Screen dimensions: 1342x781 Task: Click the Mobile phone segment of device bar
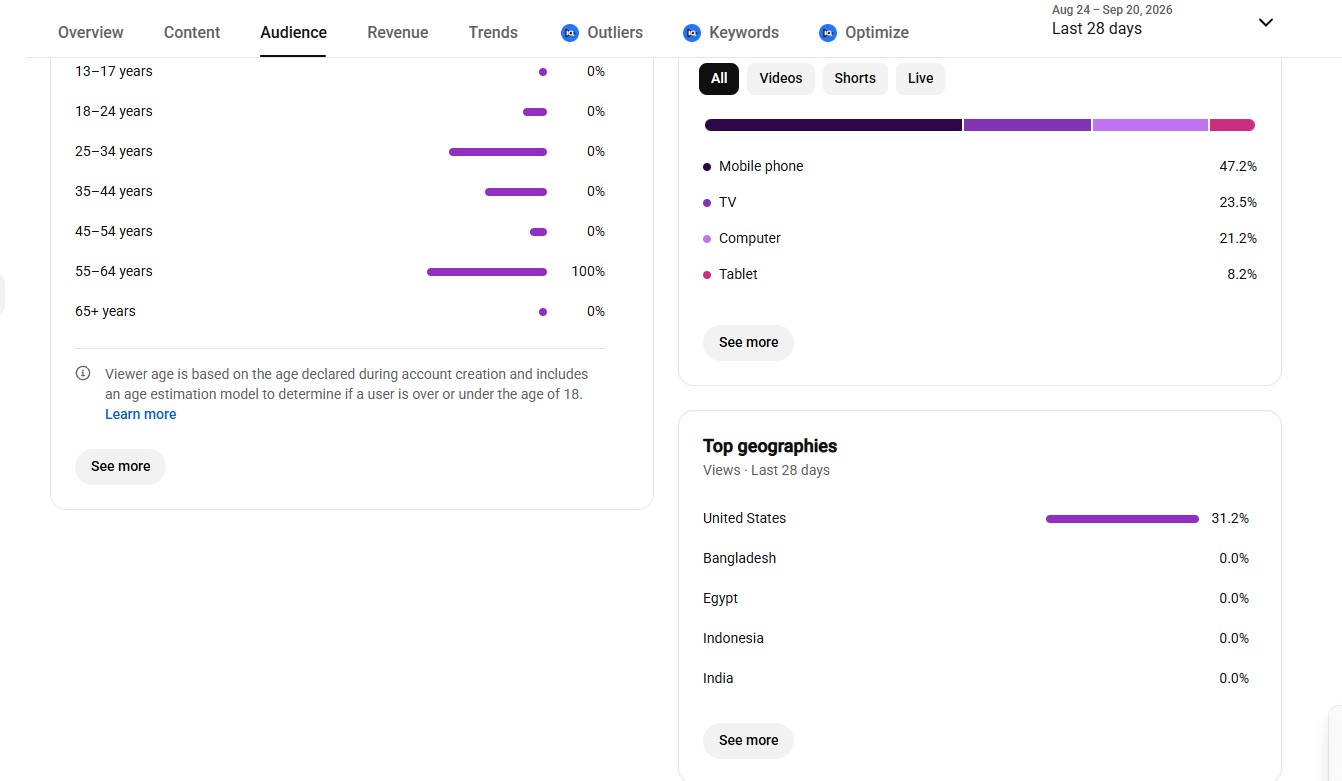(x=833, y=125)
